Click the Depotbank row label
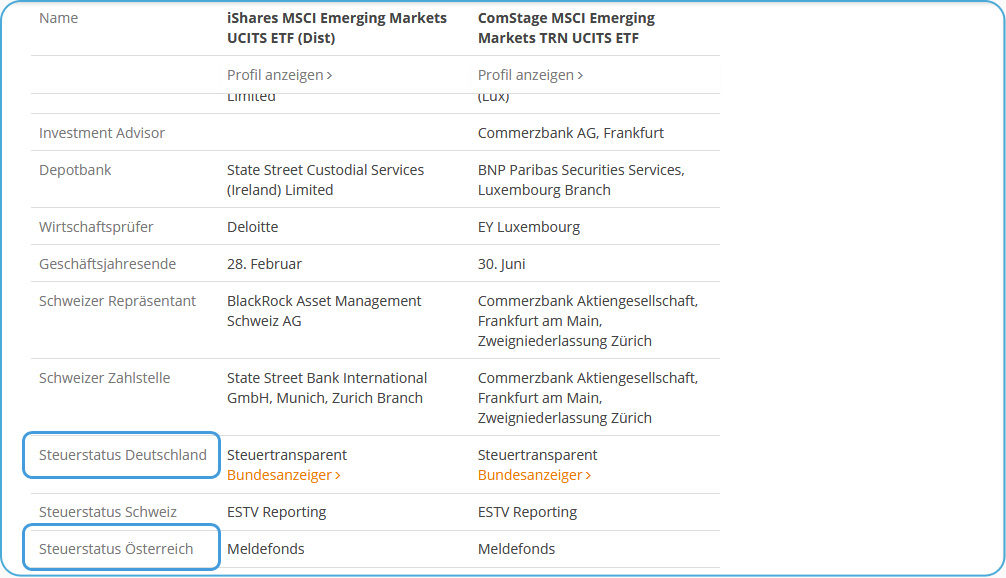1006x578 pixels. point(75,170)
